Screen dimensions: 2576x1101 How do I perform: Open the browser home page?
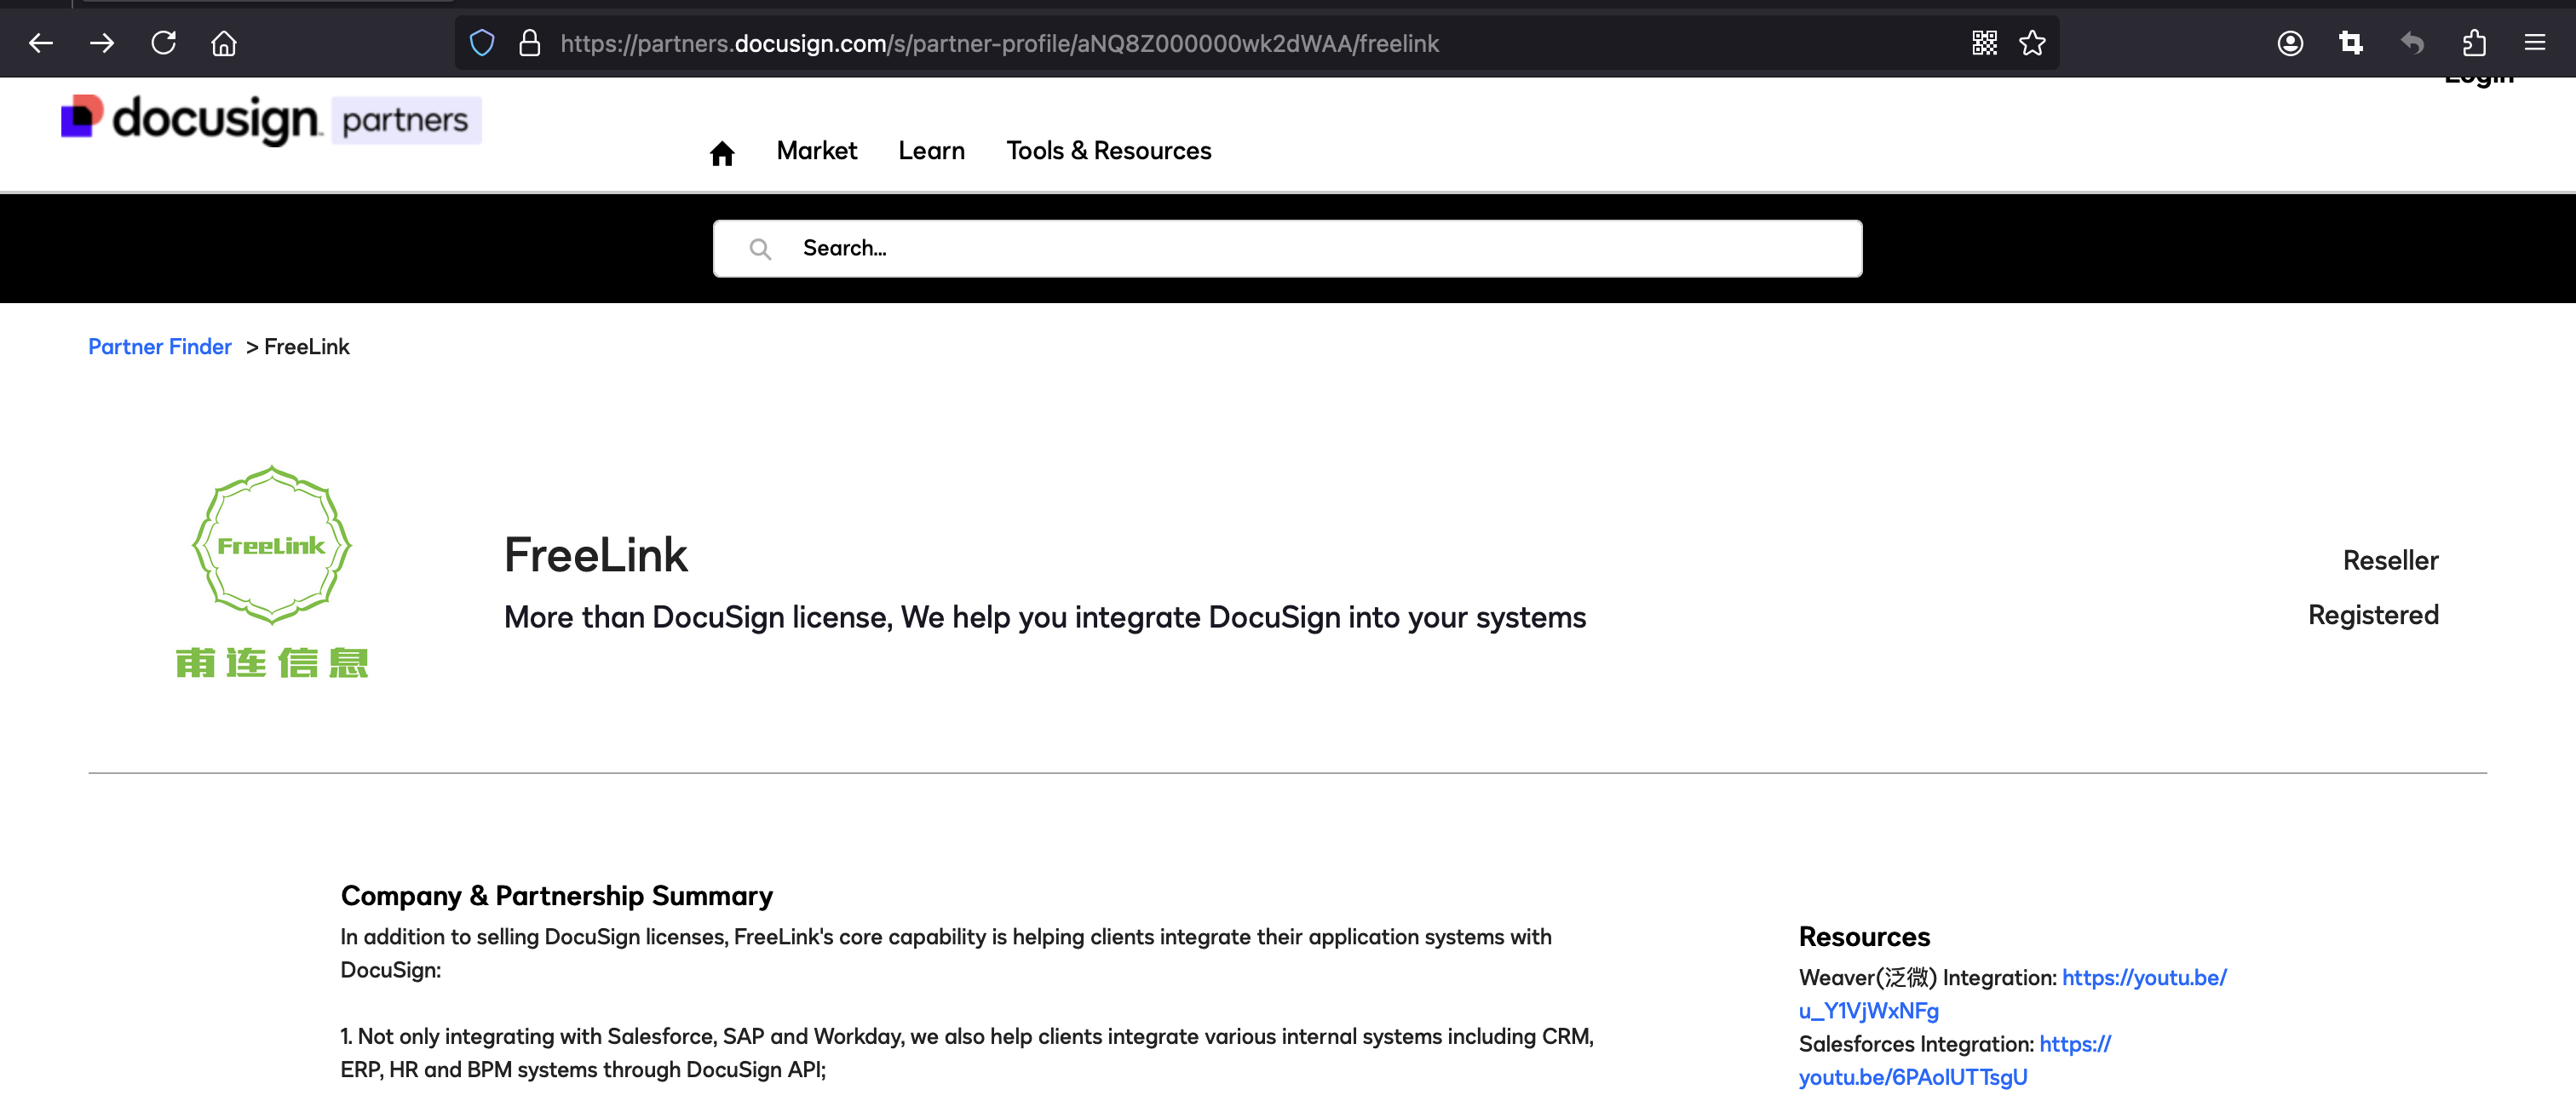pyautogui.click(x=224, y=43)
